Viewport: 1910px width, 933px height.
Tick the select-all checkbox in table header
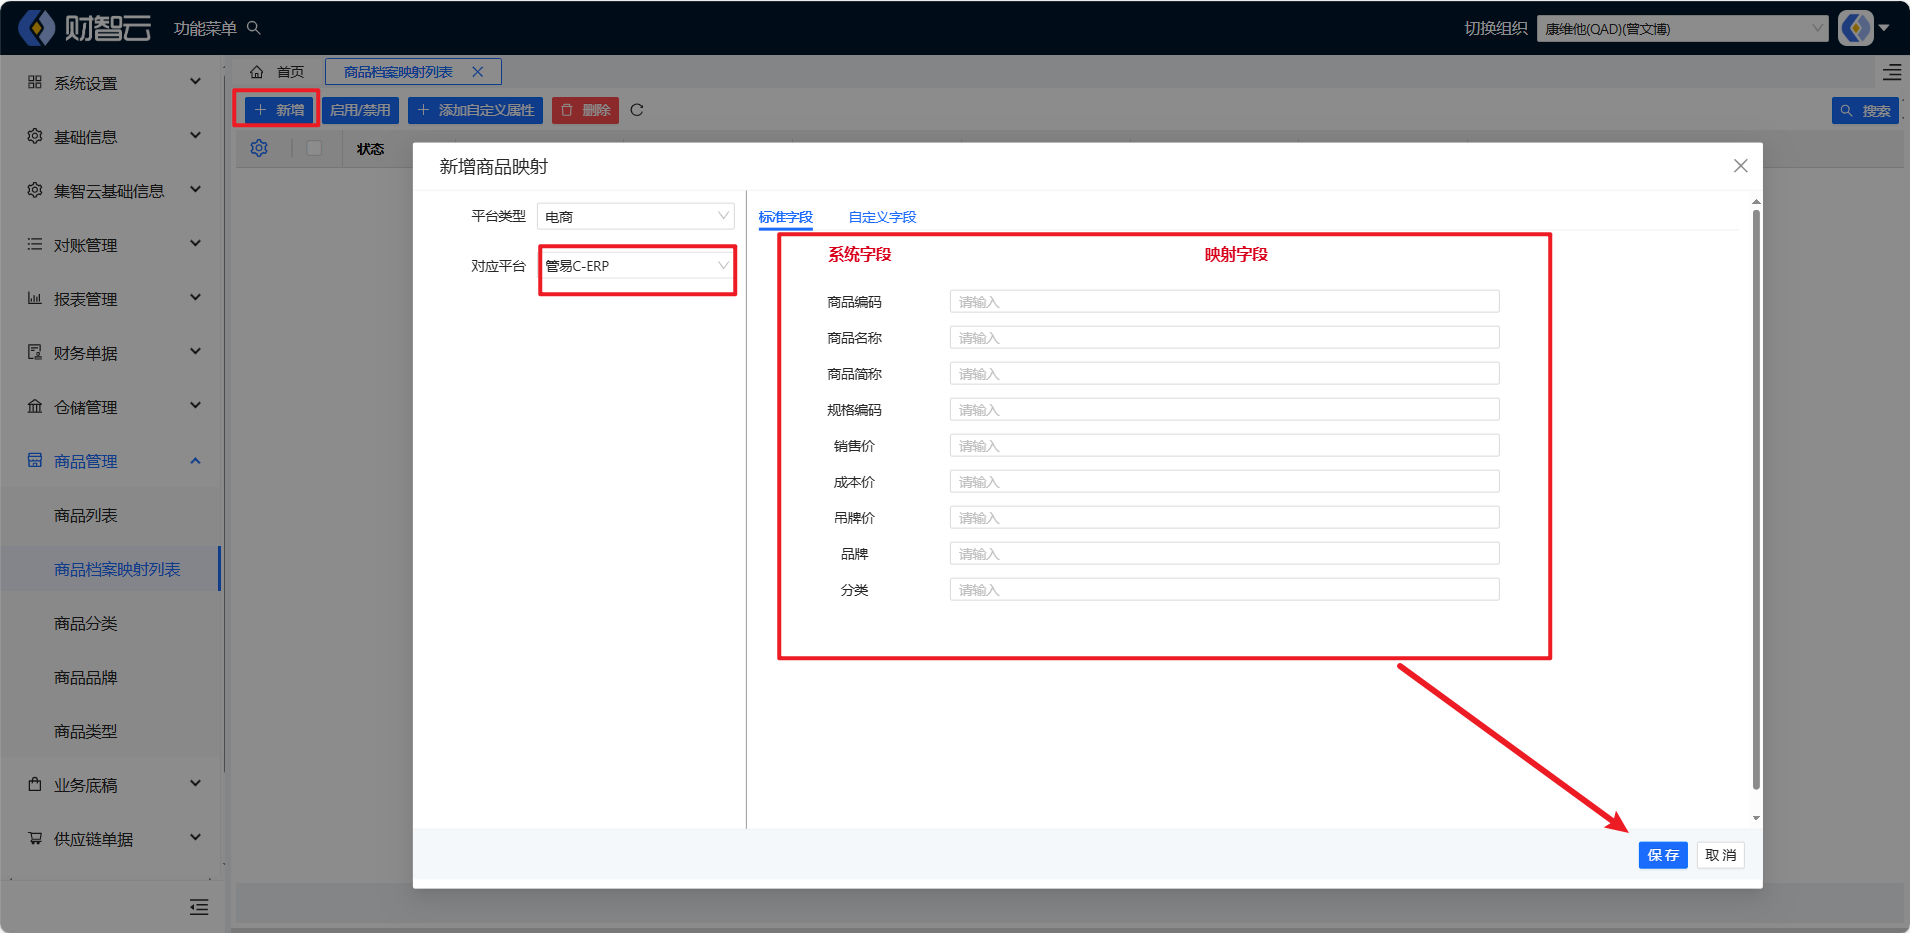click(x=314, y=148)
